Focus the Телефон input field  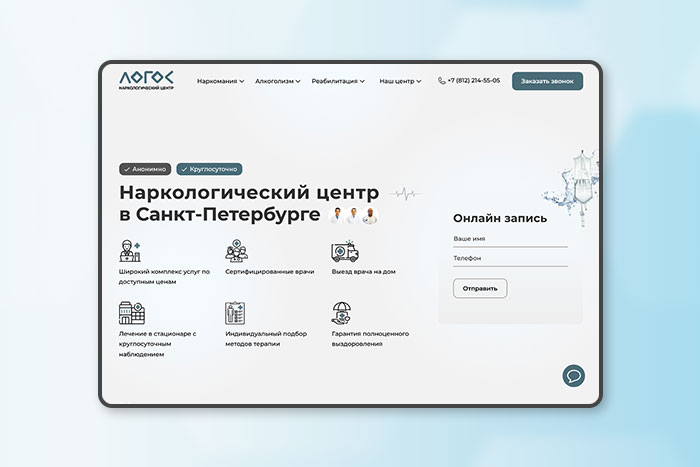click(510, 259)
